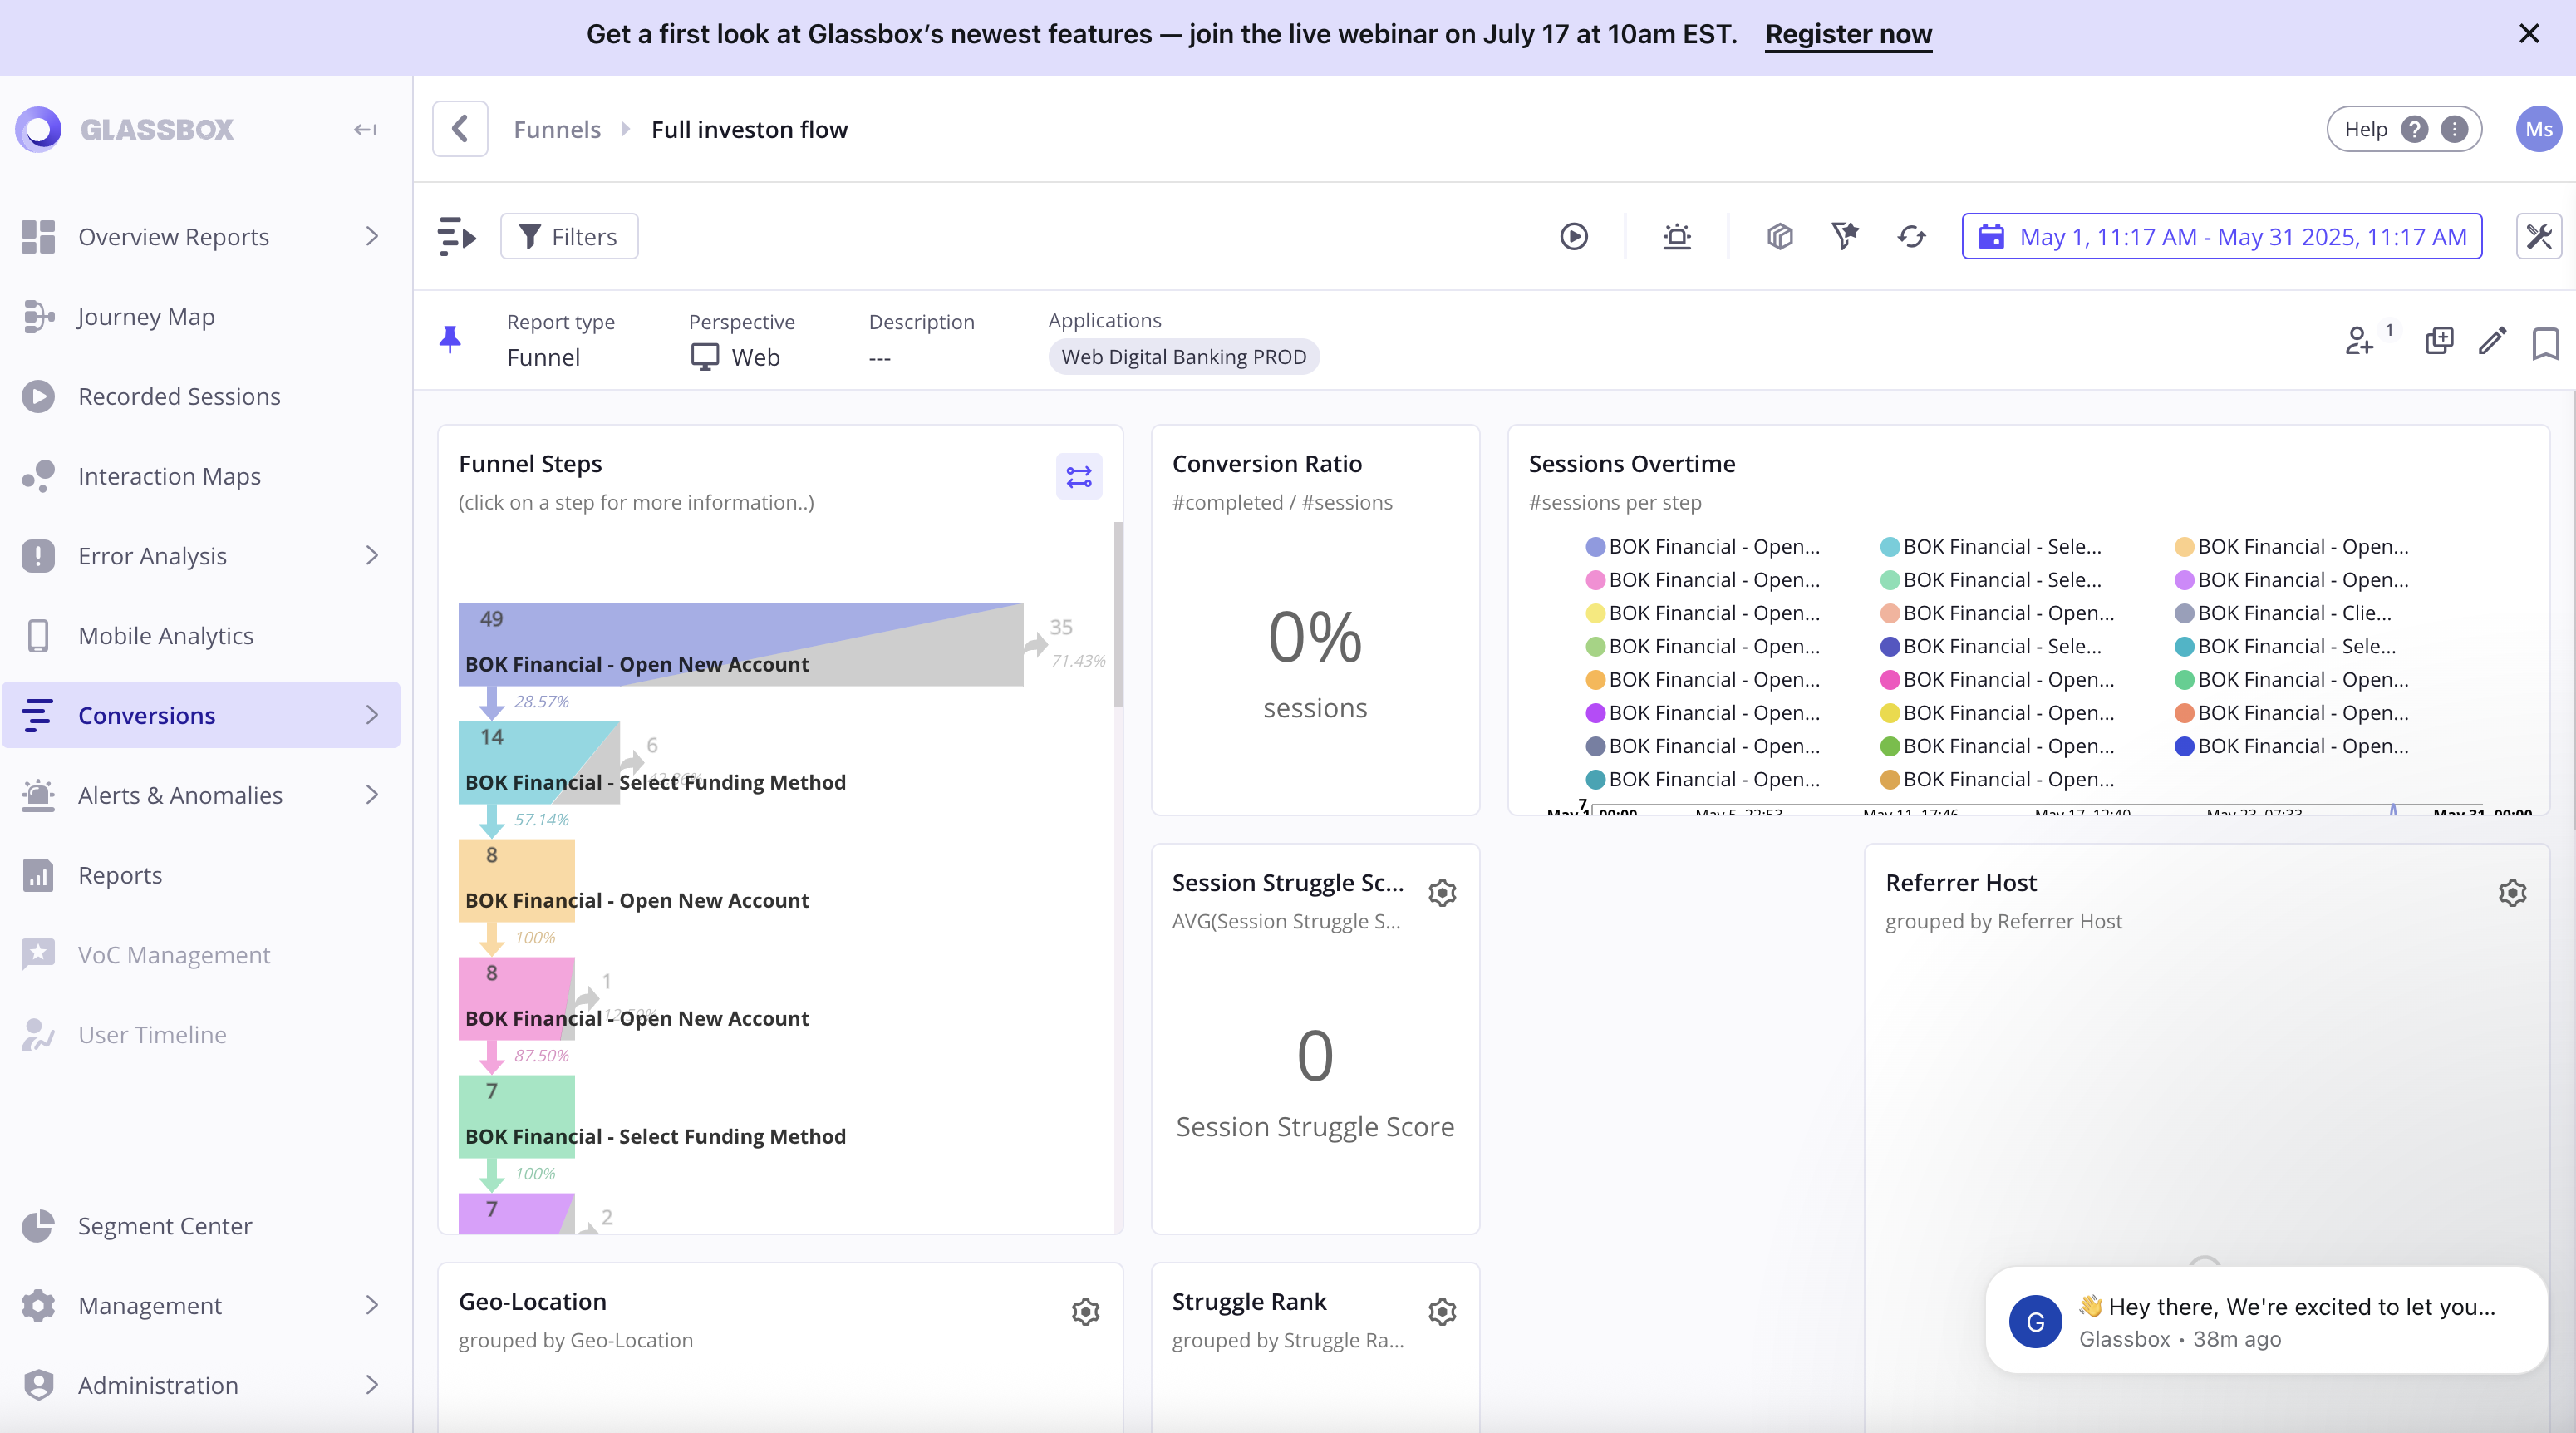Click the 28.57% conversion label
This screenshot has height=1433, width=2576.
coord(541,702)
